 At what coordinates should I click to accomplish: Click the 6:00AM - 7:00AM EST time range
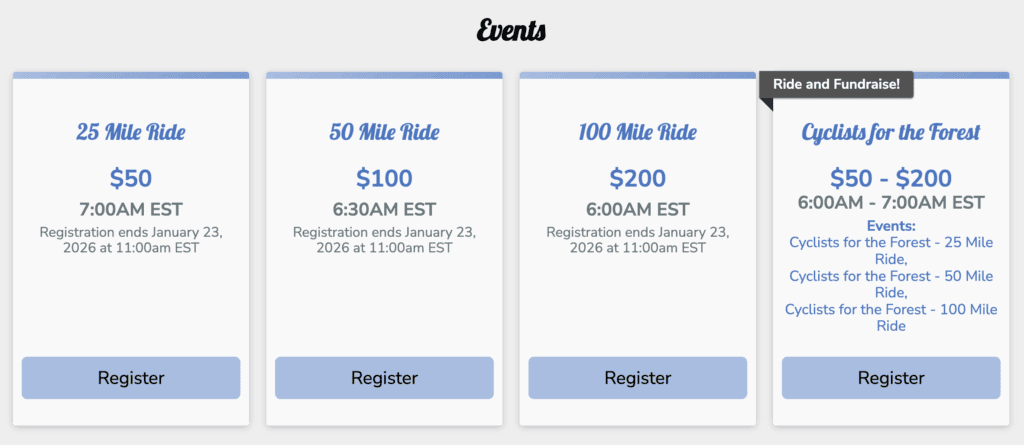(x=891, y=202)
